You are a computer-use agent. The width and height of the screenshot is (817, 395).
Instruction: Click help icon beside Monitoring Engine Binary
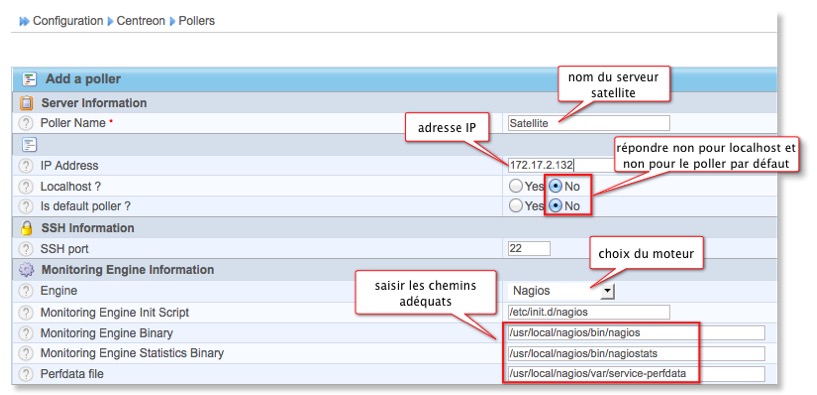pos(25,333)
